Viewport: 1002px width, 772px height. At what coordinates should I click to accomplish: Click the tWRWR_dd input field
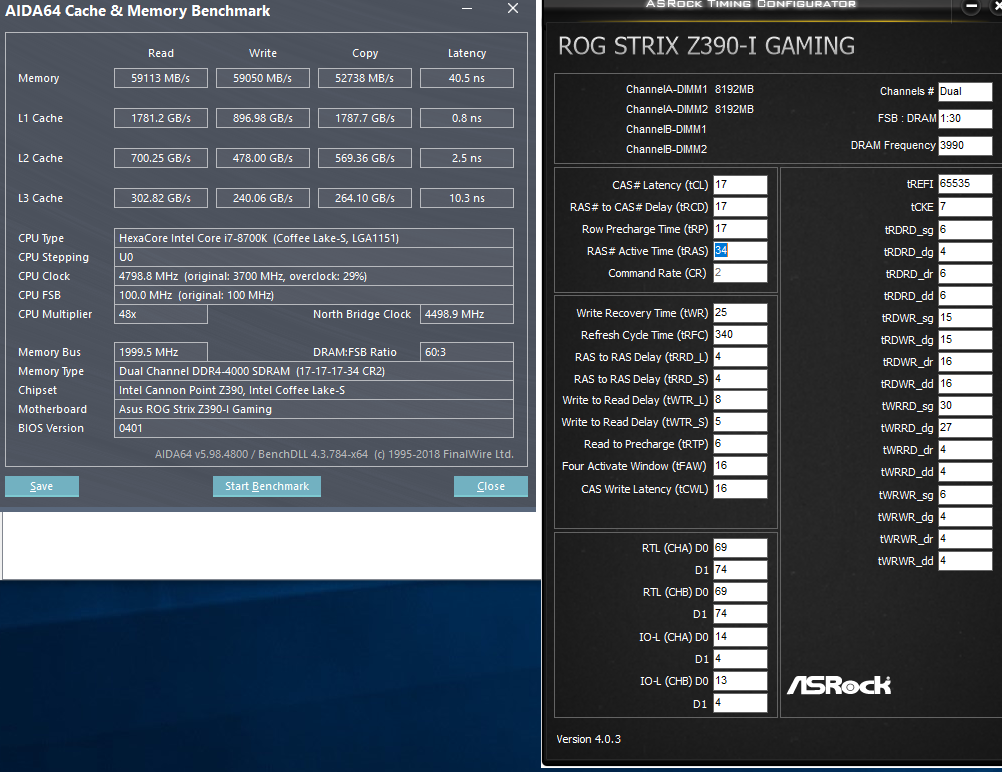click(x=965, y=561)
